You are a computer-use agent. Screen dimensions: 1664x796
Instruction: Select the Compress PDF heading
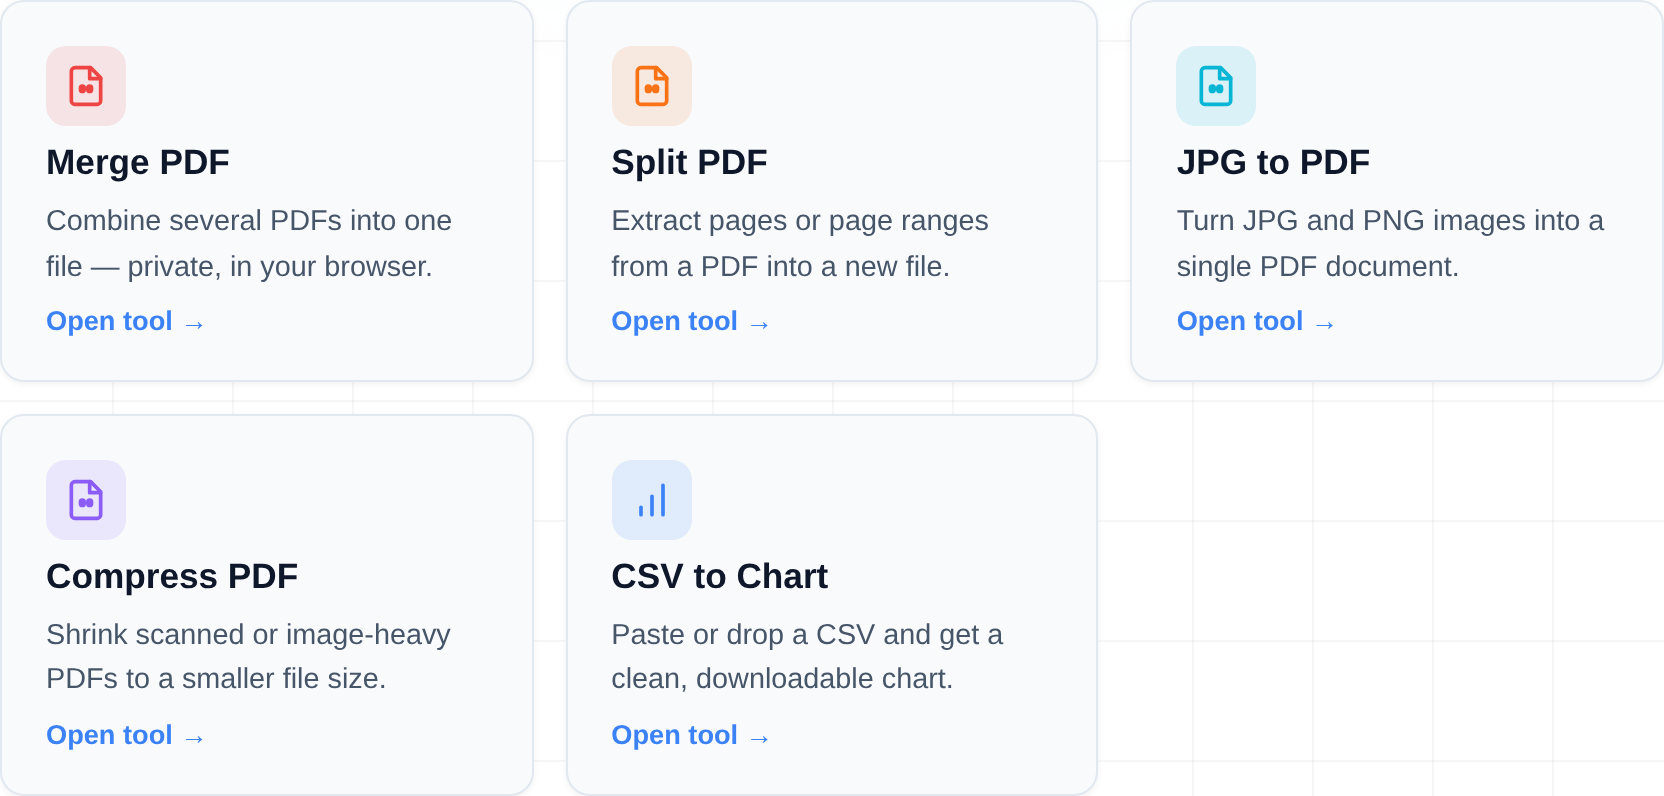[172, 576]
